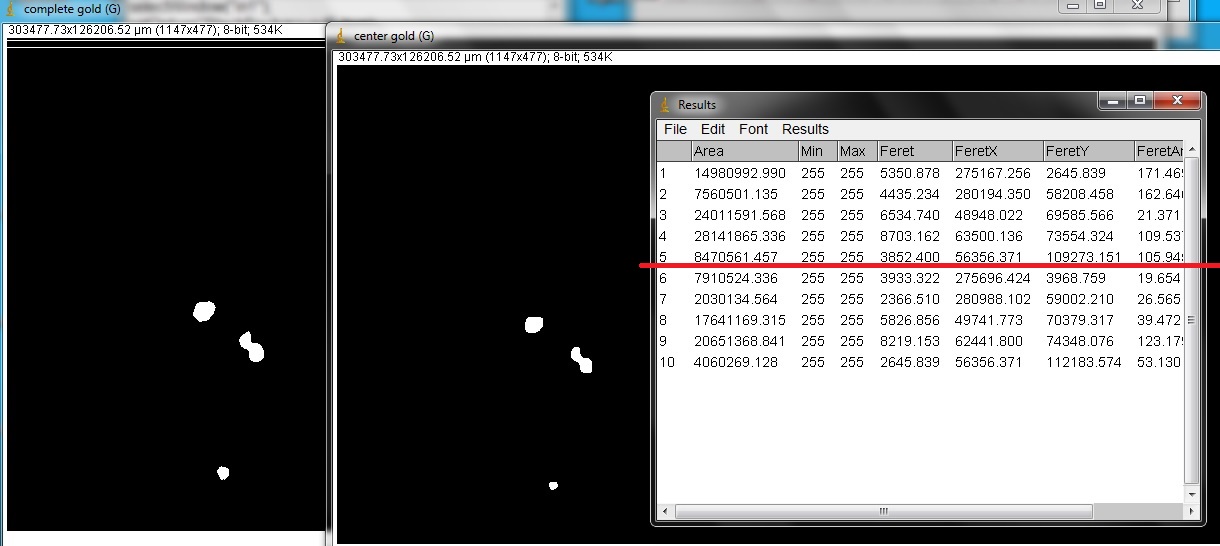1220x546 pixels.
Task: Maximize the Results window
Action: pos(1139,101)
